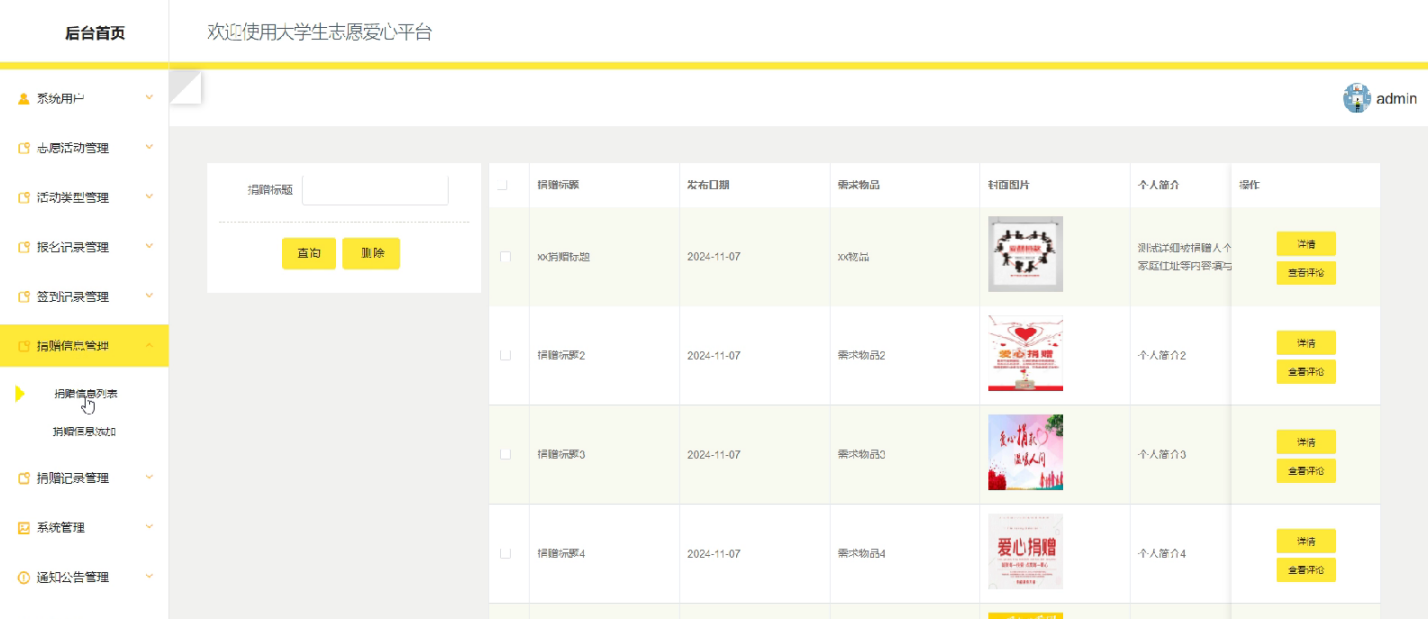Click the 删除 delete button
The height and width of the screenshot is (619, 1428).
[x=371, y=254]
